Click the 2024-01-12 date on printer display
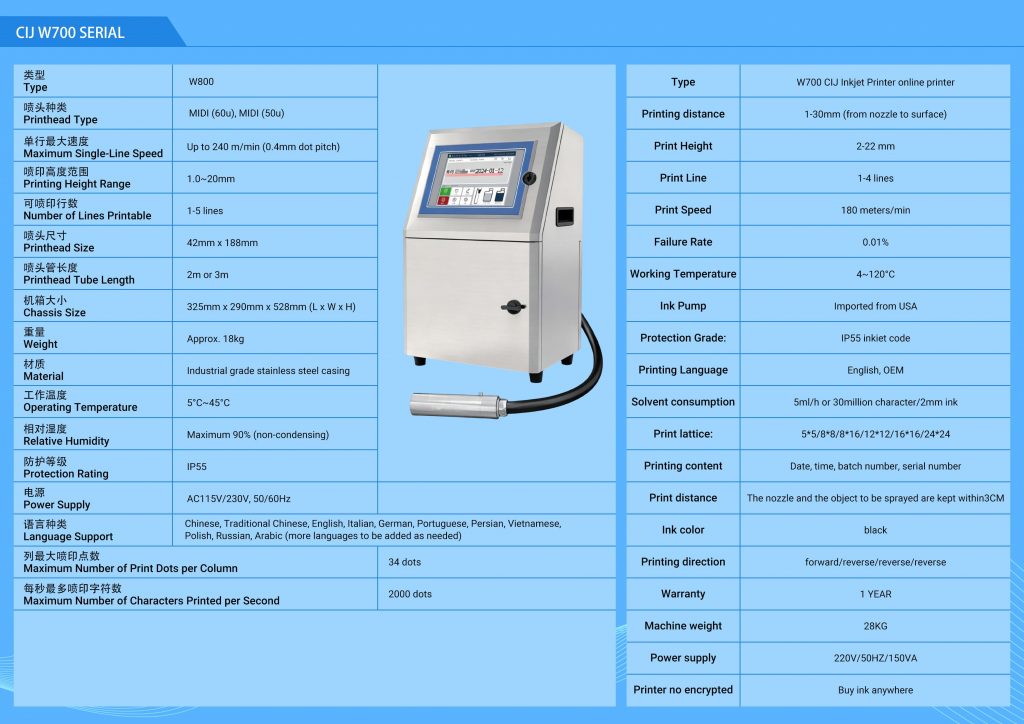This screenshot has width=1024, height=724. [487, 171]
